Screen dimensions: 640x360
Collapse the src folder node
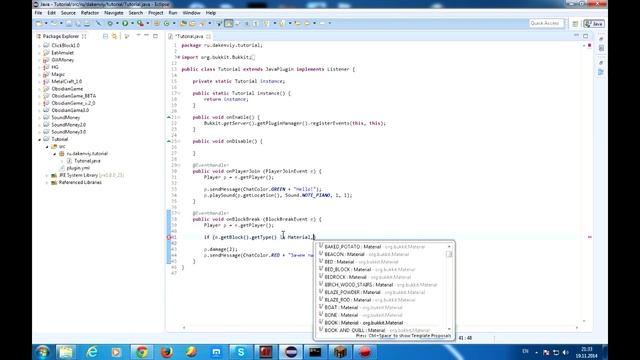[x=47, y=147]
